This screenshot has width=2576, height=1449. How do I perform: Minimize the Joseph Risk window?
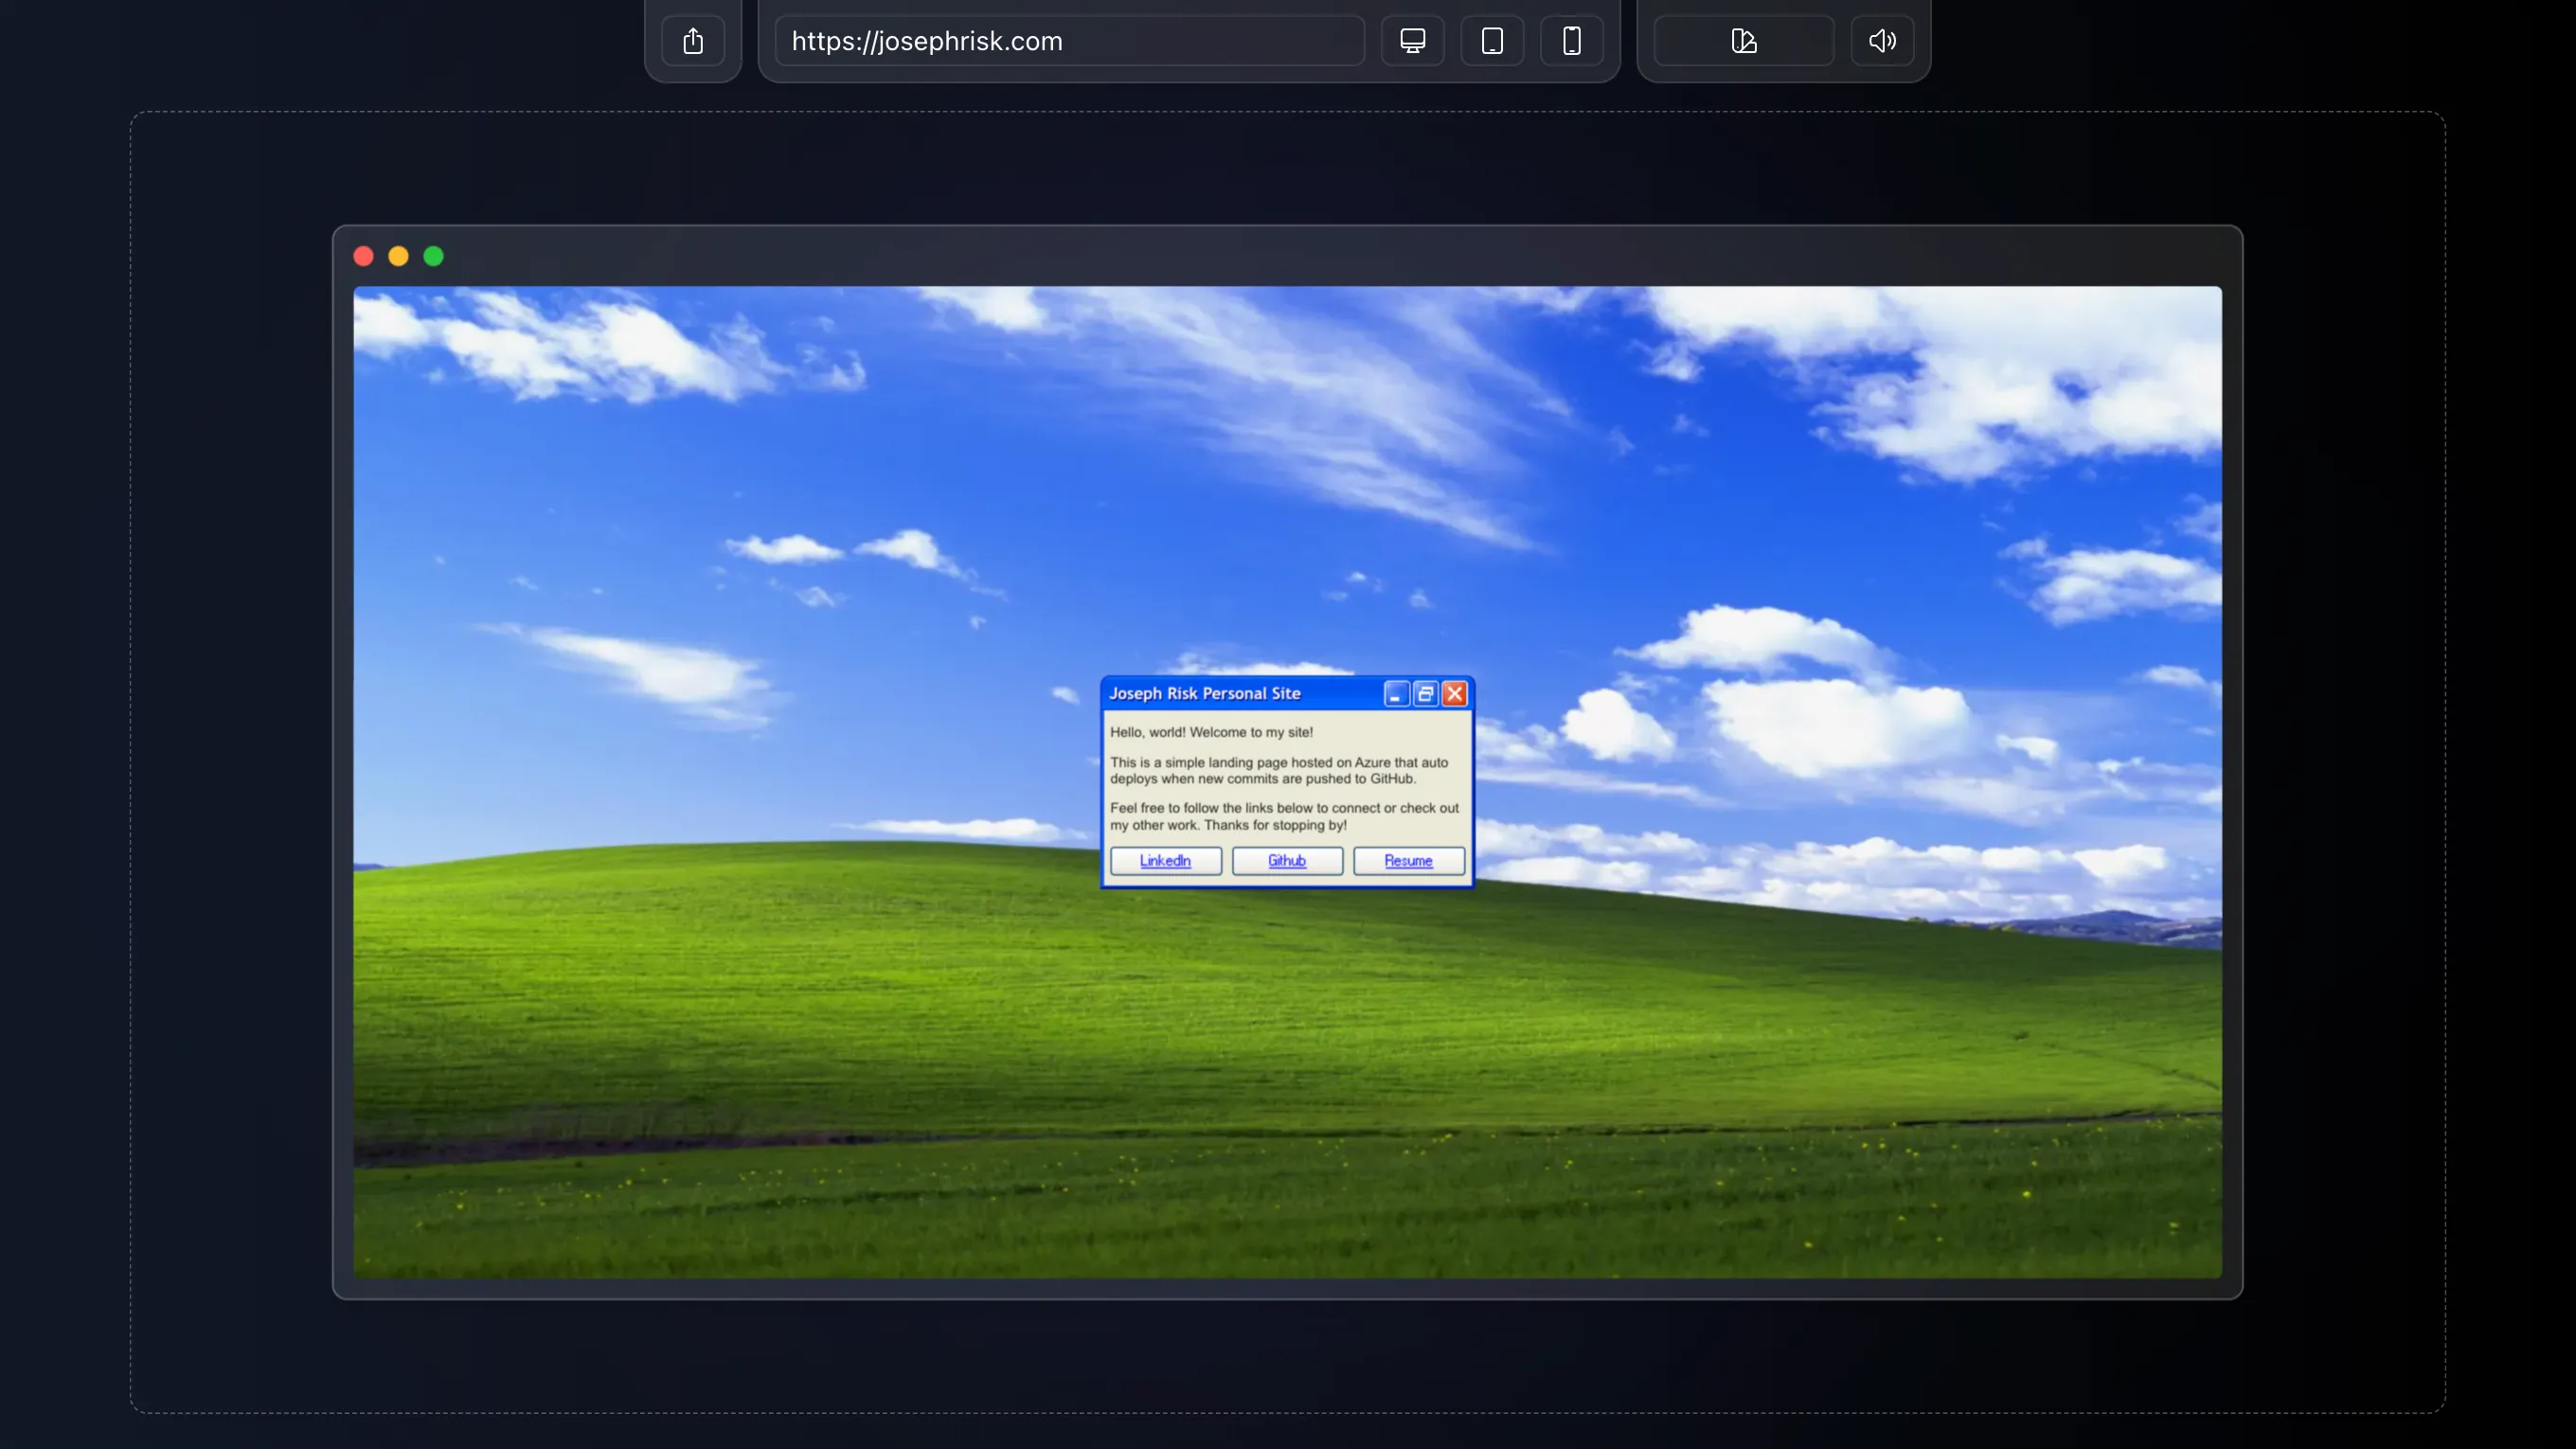click(x=1397, y=693)
